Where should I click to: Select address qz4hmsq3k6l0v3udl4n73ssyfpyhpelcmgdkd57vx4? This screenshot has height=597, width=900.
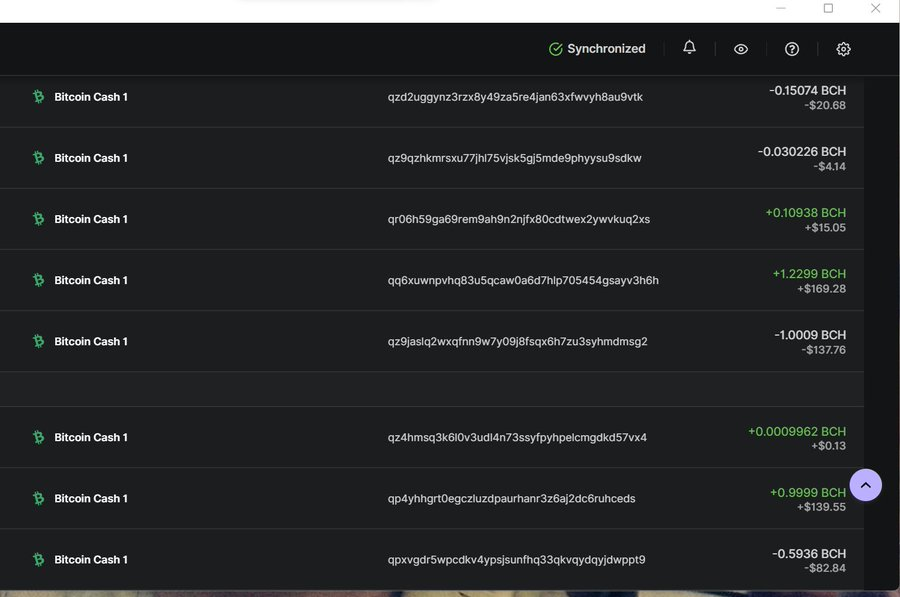pyautogui.click(x=517, y=437)
